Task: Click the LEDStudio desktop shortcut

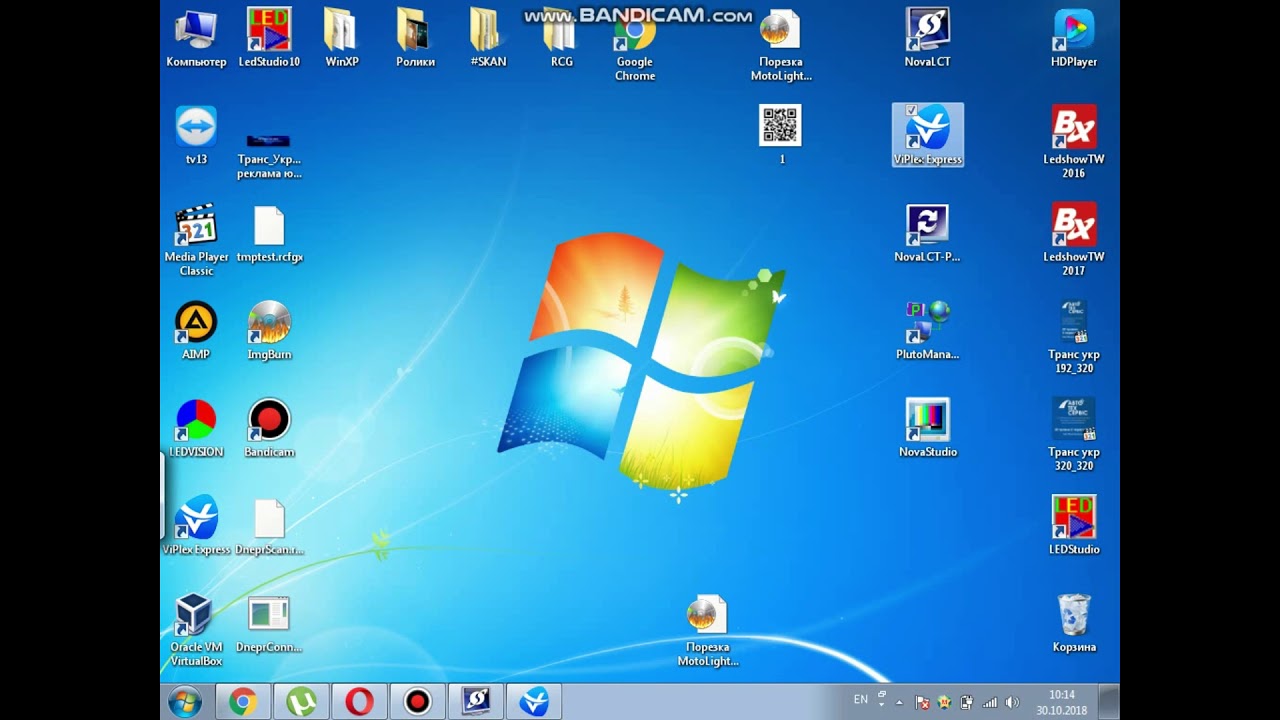Action: [1074, 525]
